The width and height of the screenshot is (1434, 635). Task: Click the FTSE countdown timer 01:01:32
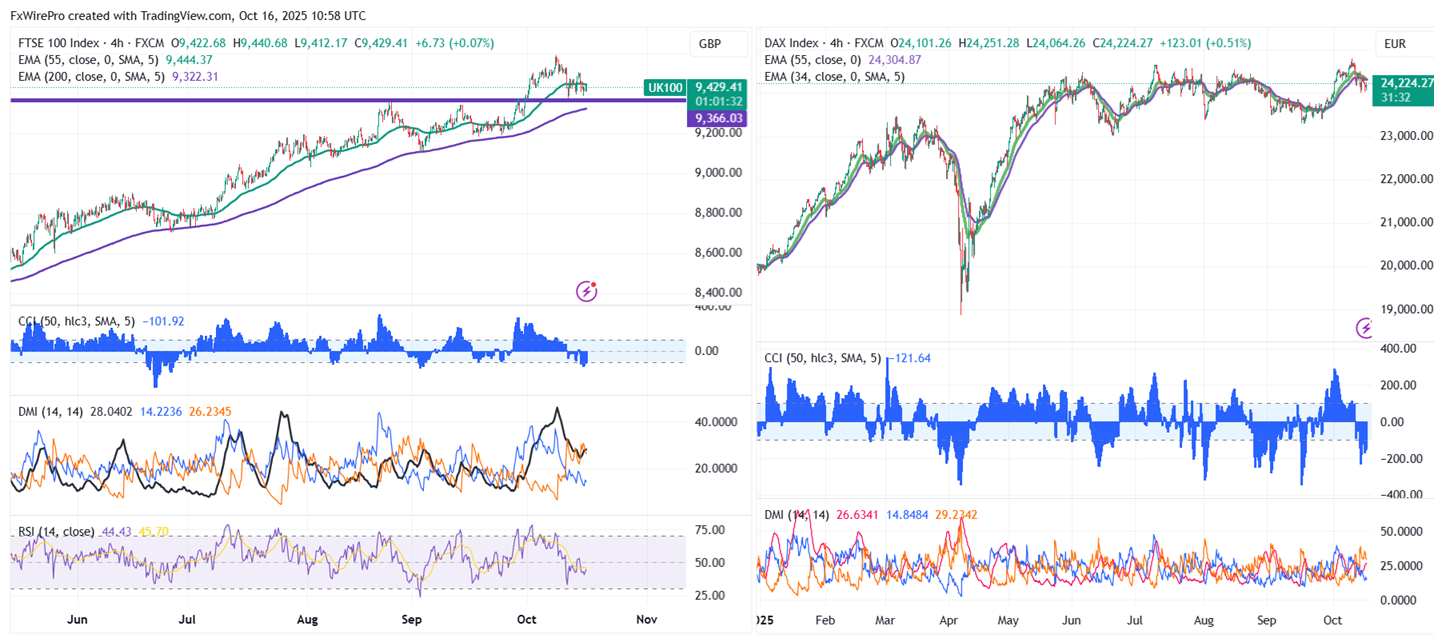717,100
